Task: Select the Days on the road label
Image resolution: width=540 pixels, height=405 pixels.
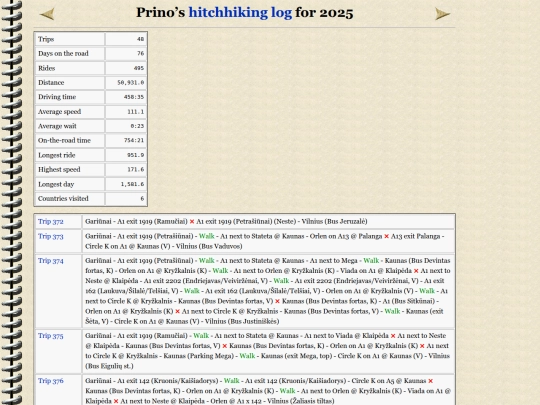Action: [63, 53]
